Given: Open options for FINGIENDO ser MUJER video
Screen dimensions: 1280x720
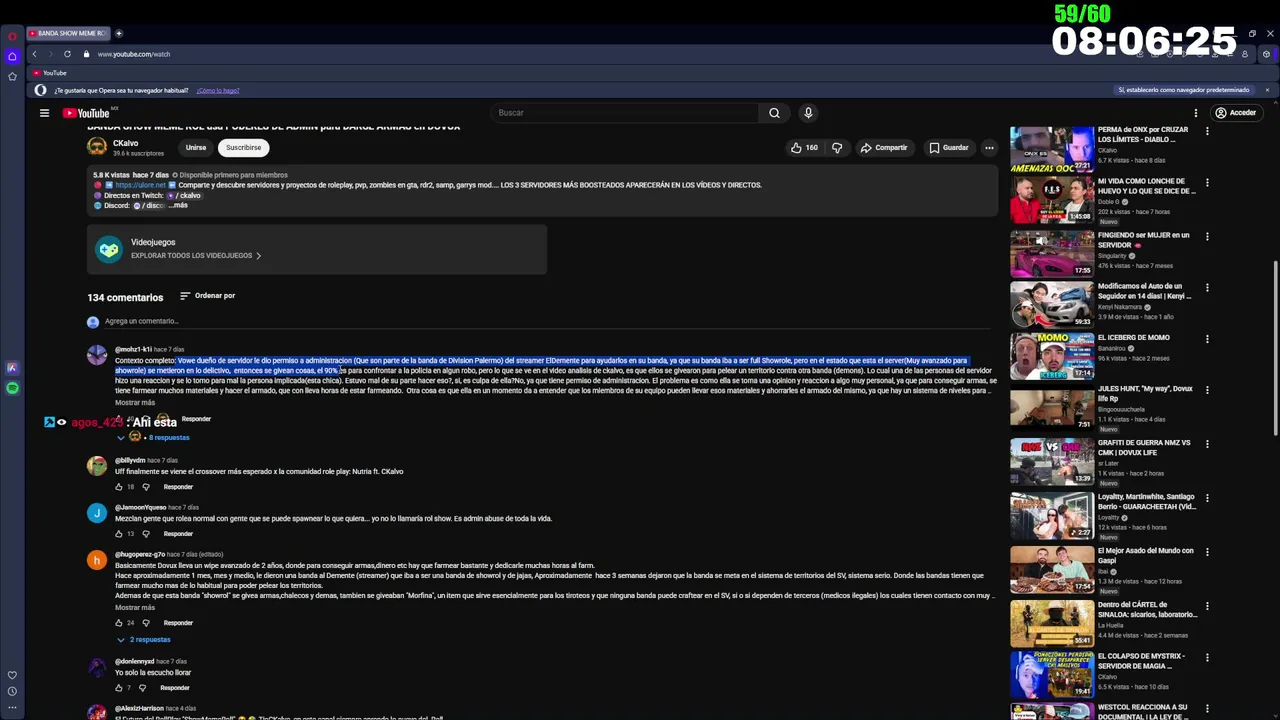Looking at the screenshot, I should tap(1207, 237).
